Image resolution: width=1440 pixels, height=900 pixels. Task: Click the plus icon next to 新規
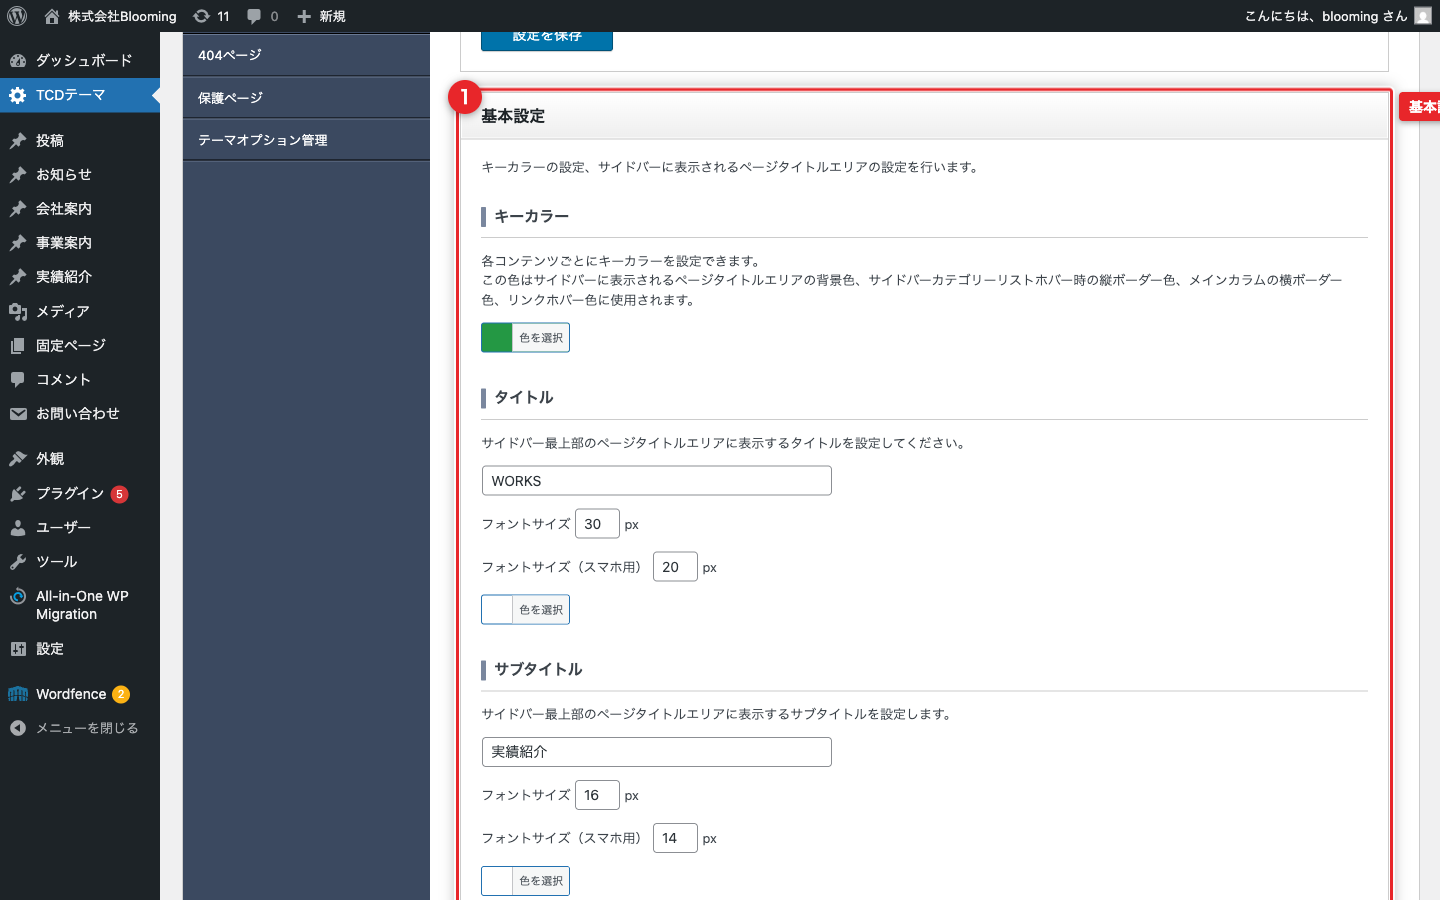click(304, 16)
